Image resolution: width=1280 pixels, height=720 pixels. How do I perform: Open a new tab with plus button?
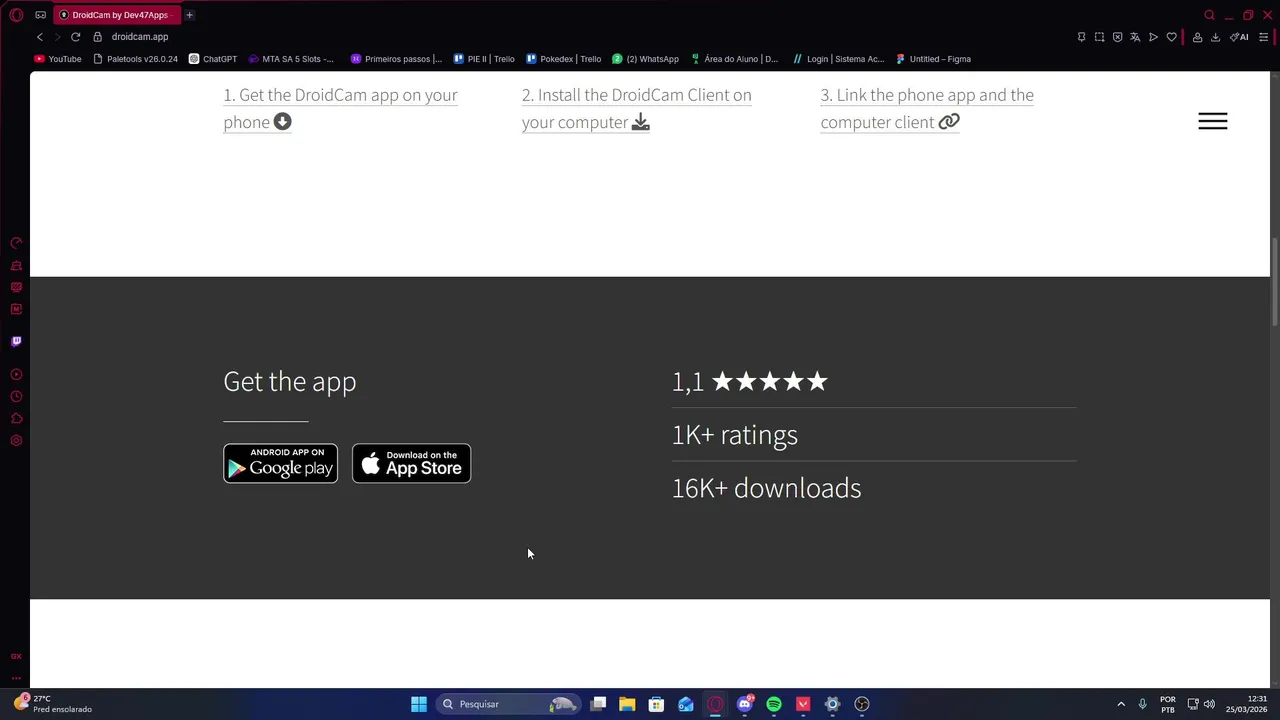click(189, 15)
